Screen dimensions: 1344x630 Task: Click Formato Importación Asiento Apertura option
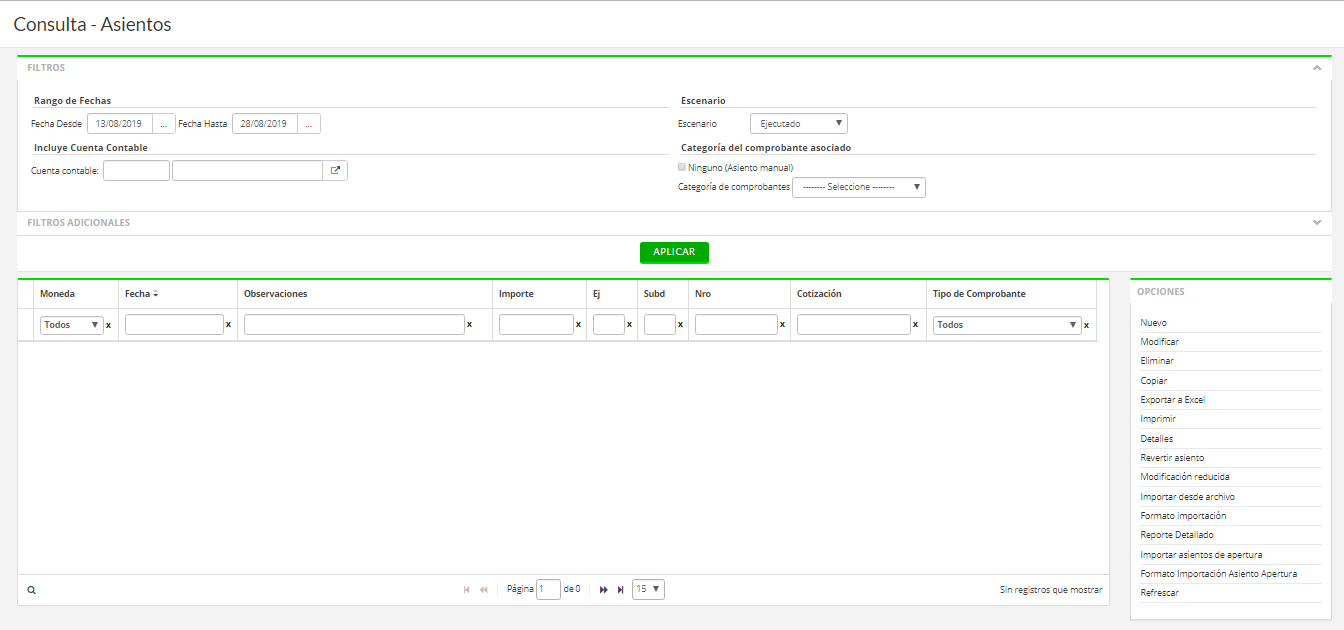click(x=1219, y=574)
